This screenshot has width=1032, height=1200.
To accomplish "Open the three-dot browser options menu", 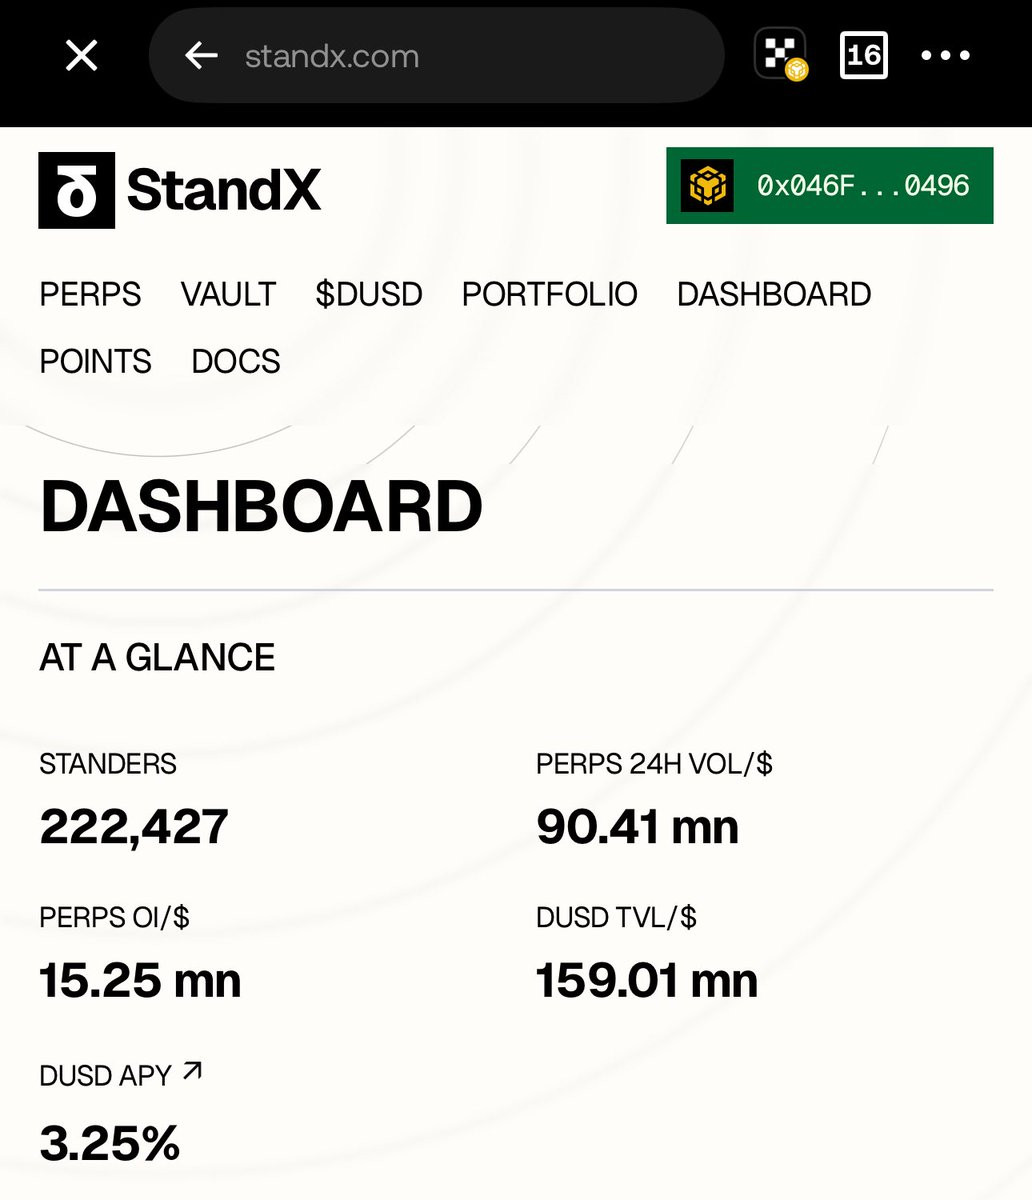I will click(945, 56).
